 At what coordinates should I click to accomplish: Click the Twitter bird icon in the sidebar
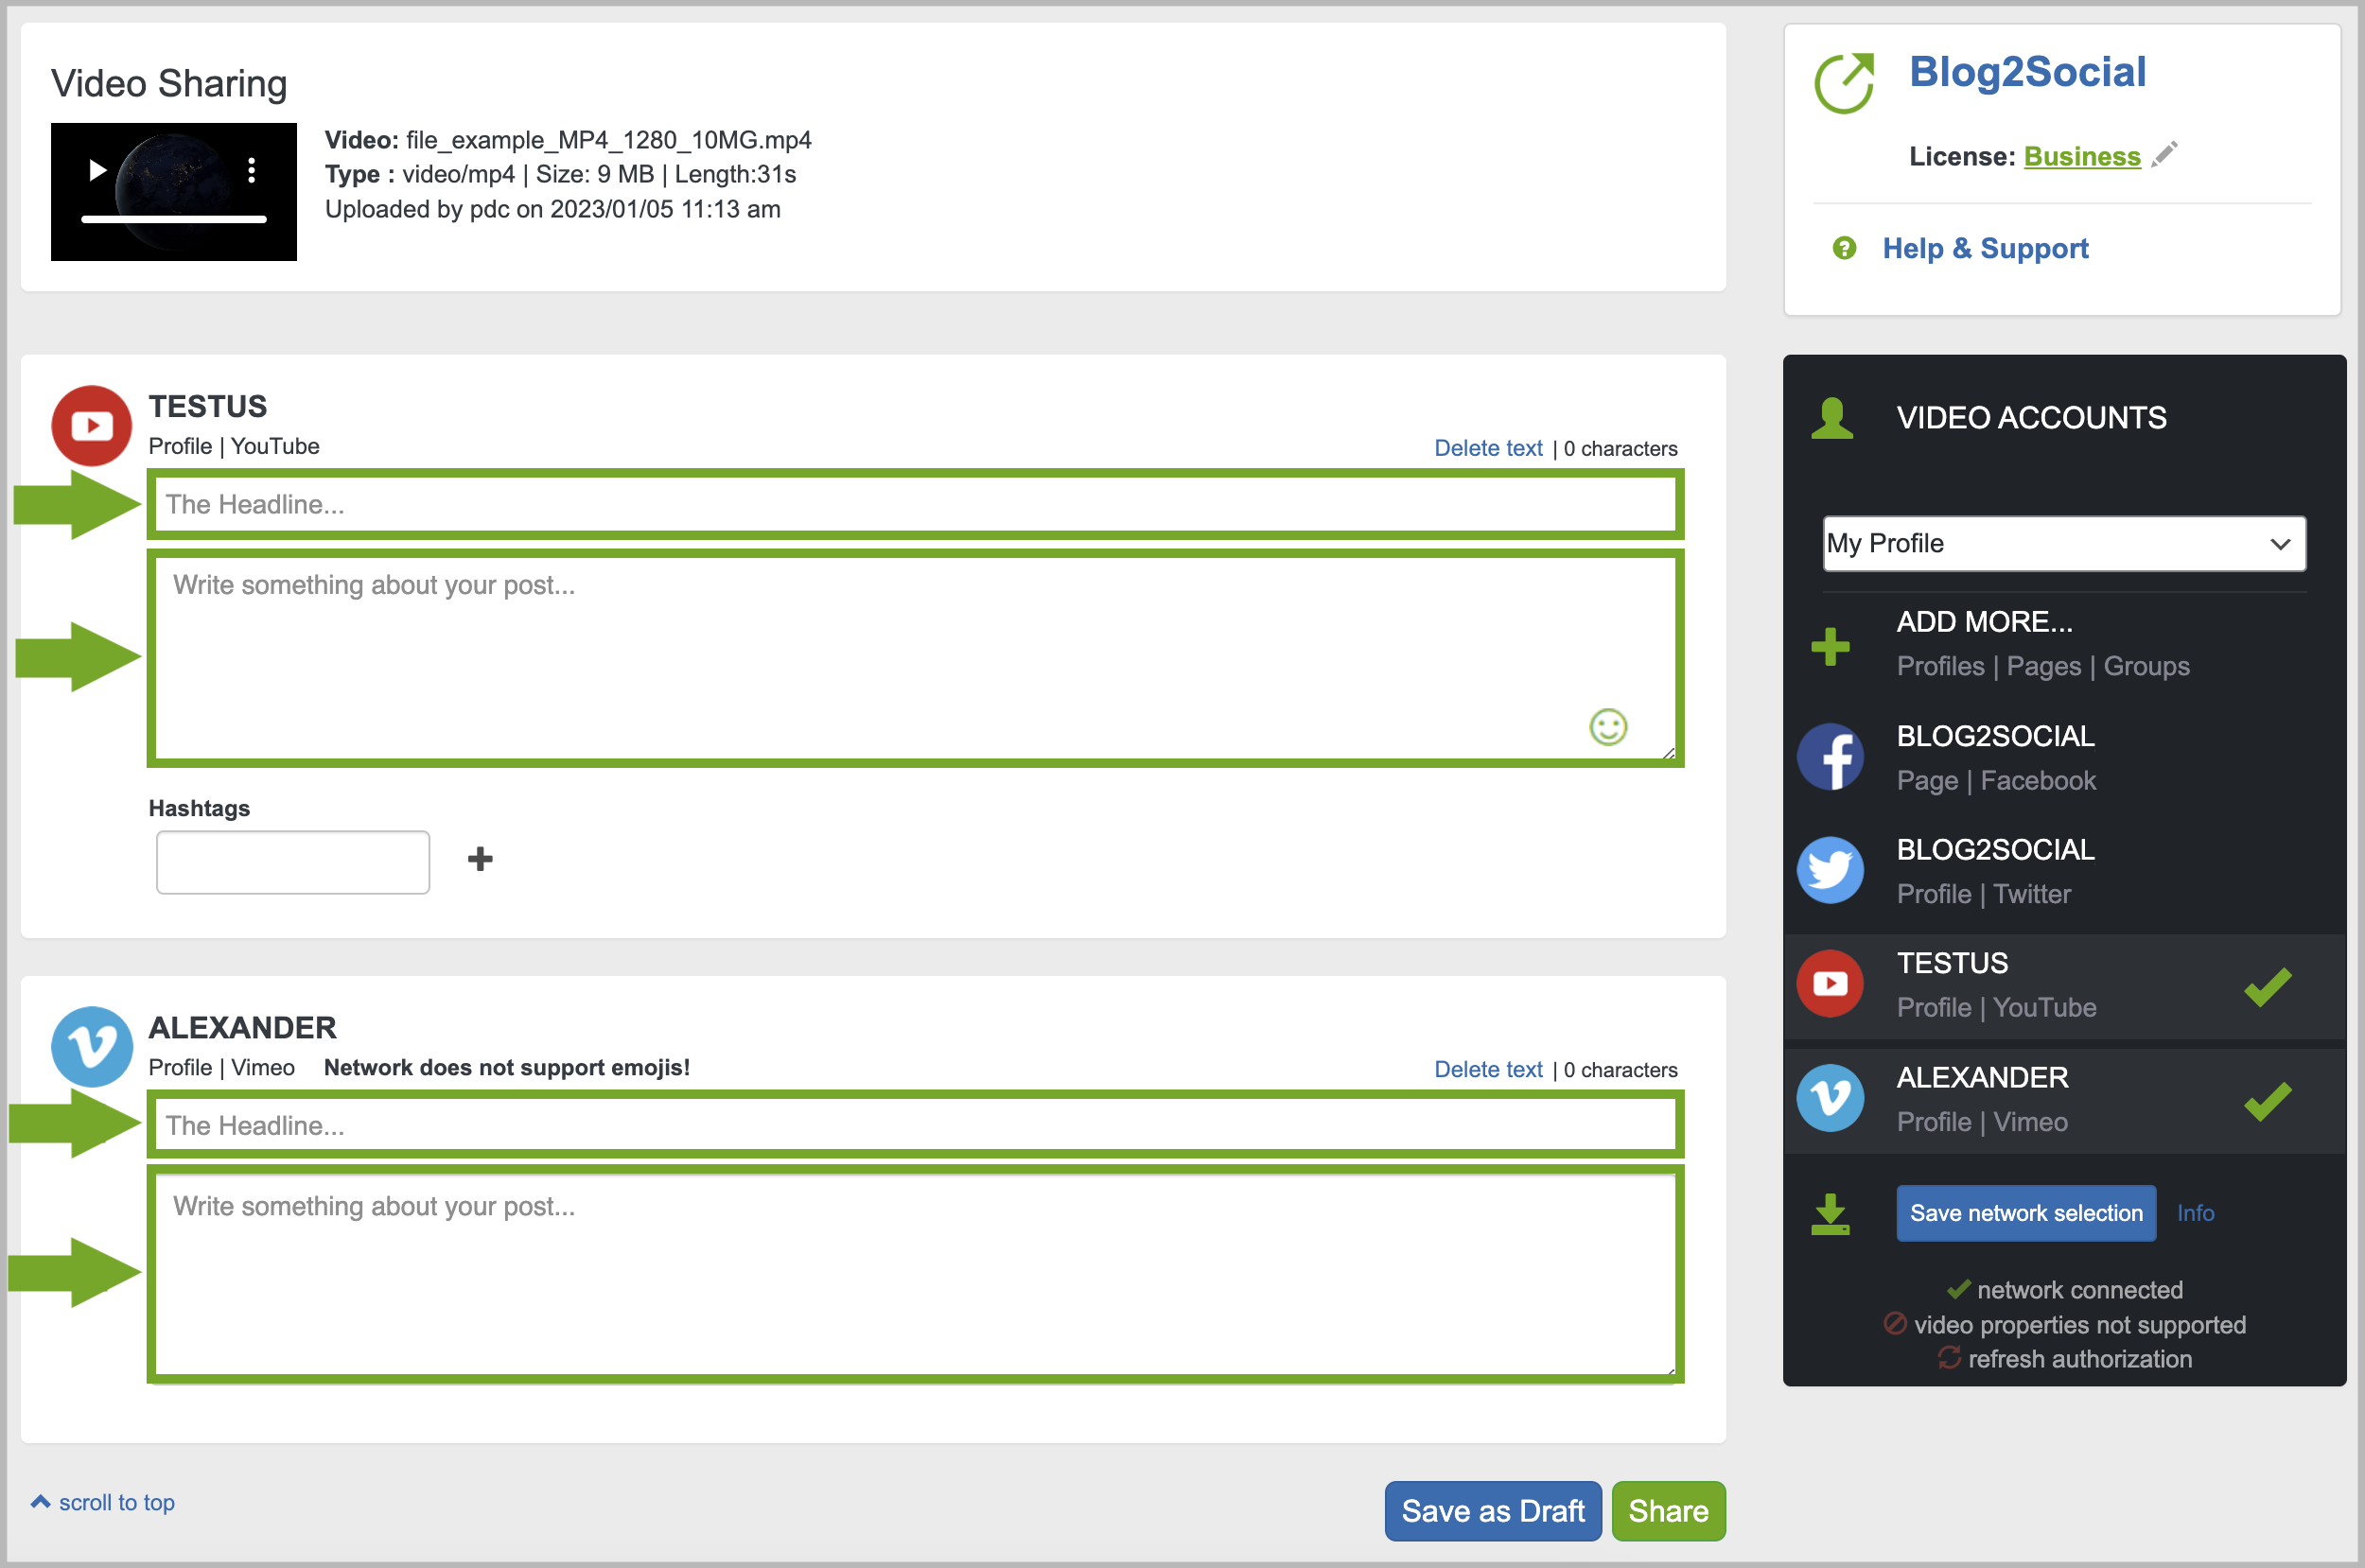tap(1830, 870)
